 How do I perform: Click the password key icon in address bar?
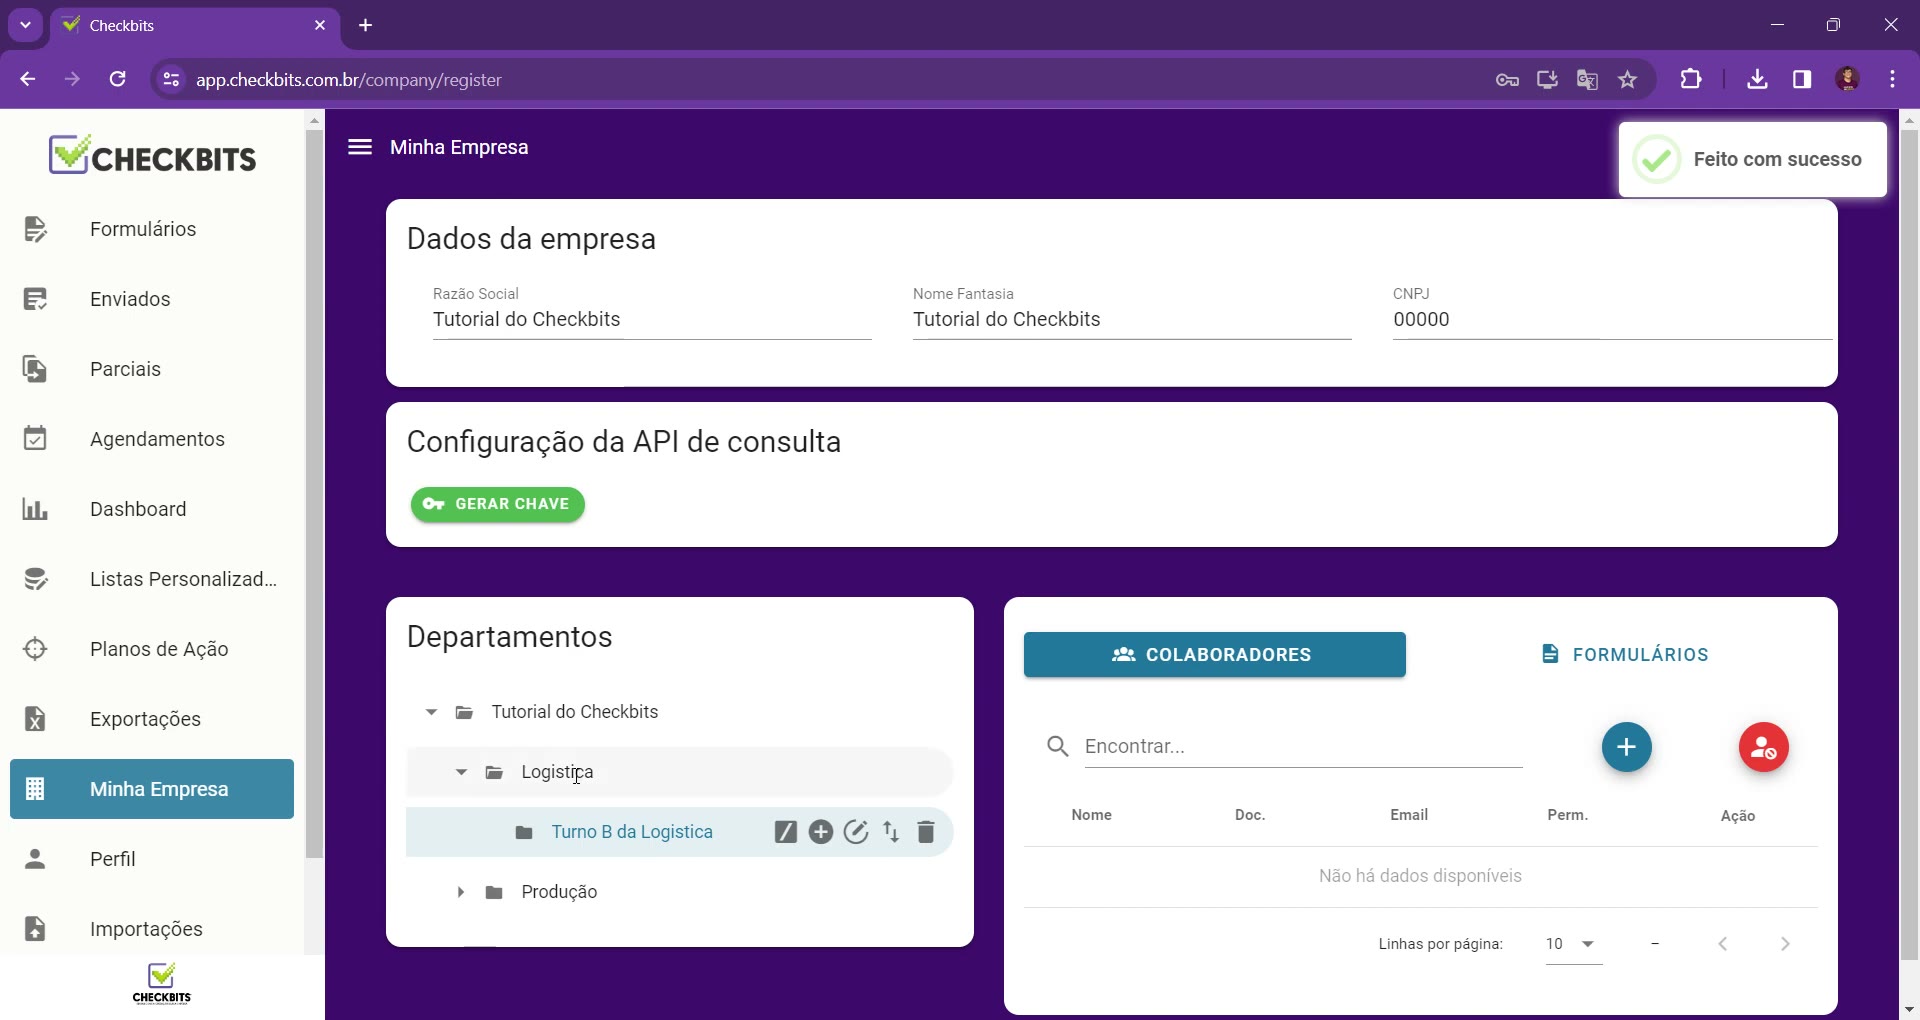click(1507, 79)
